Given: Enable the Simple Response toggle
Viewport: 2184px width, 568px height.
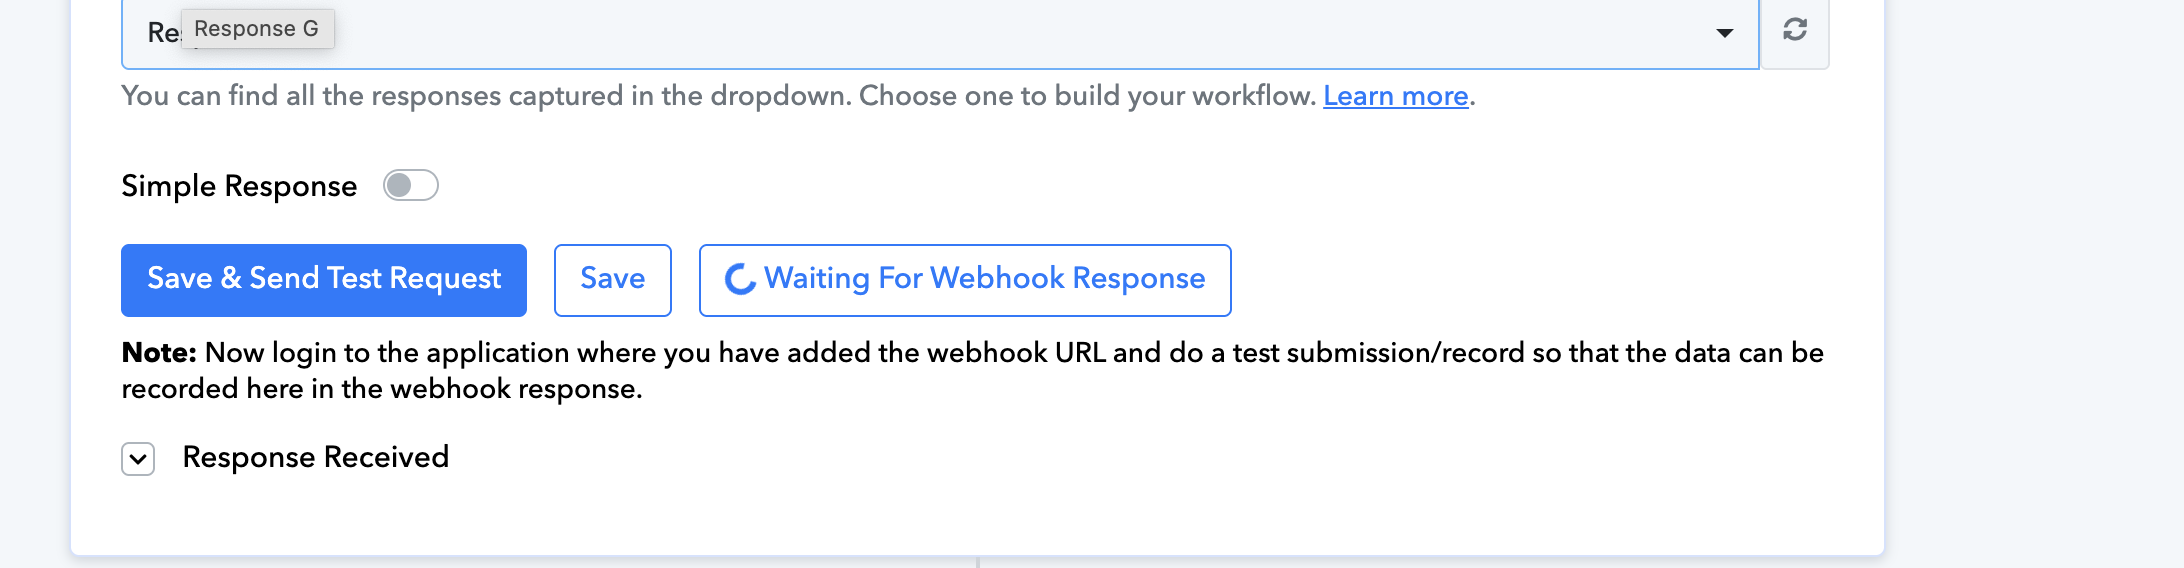Looking at the screenshot, I should [411, 185].
